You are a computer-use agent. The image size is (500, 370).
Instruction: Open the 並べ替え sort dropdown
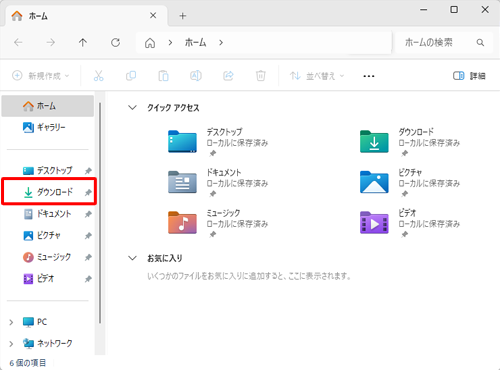click(x=317, y=76)
